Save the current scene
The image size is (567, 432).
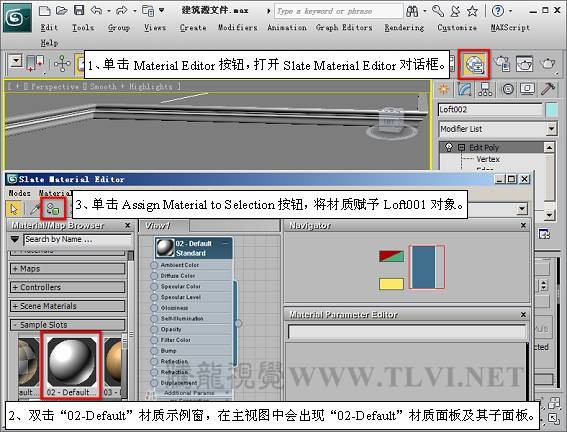point(79,10)
